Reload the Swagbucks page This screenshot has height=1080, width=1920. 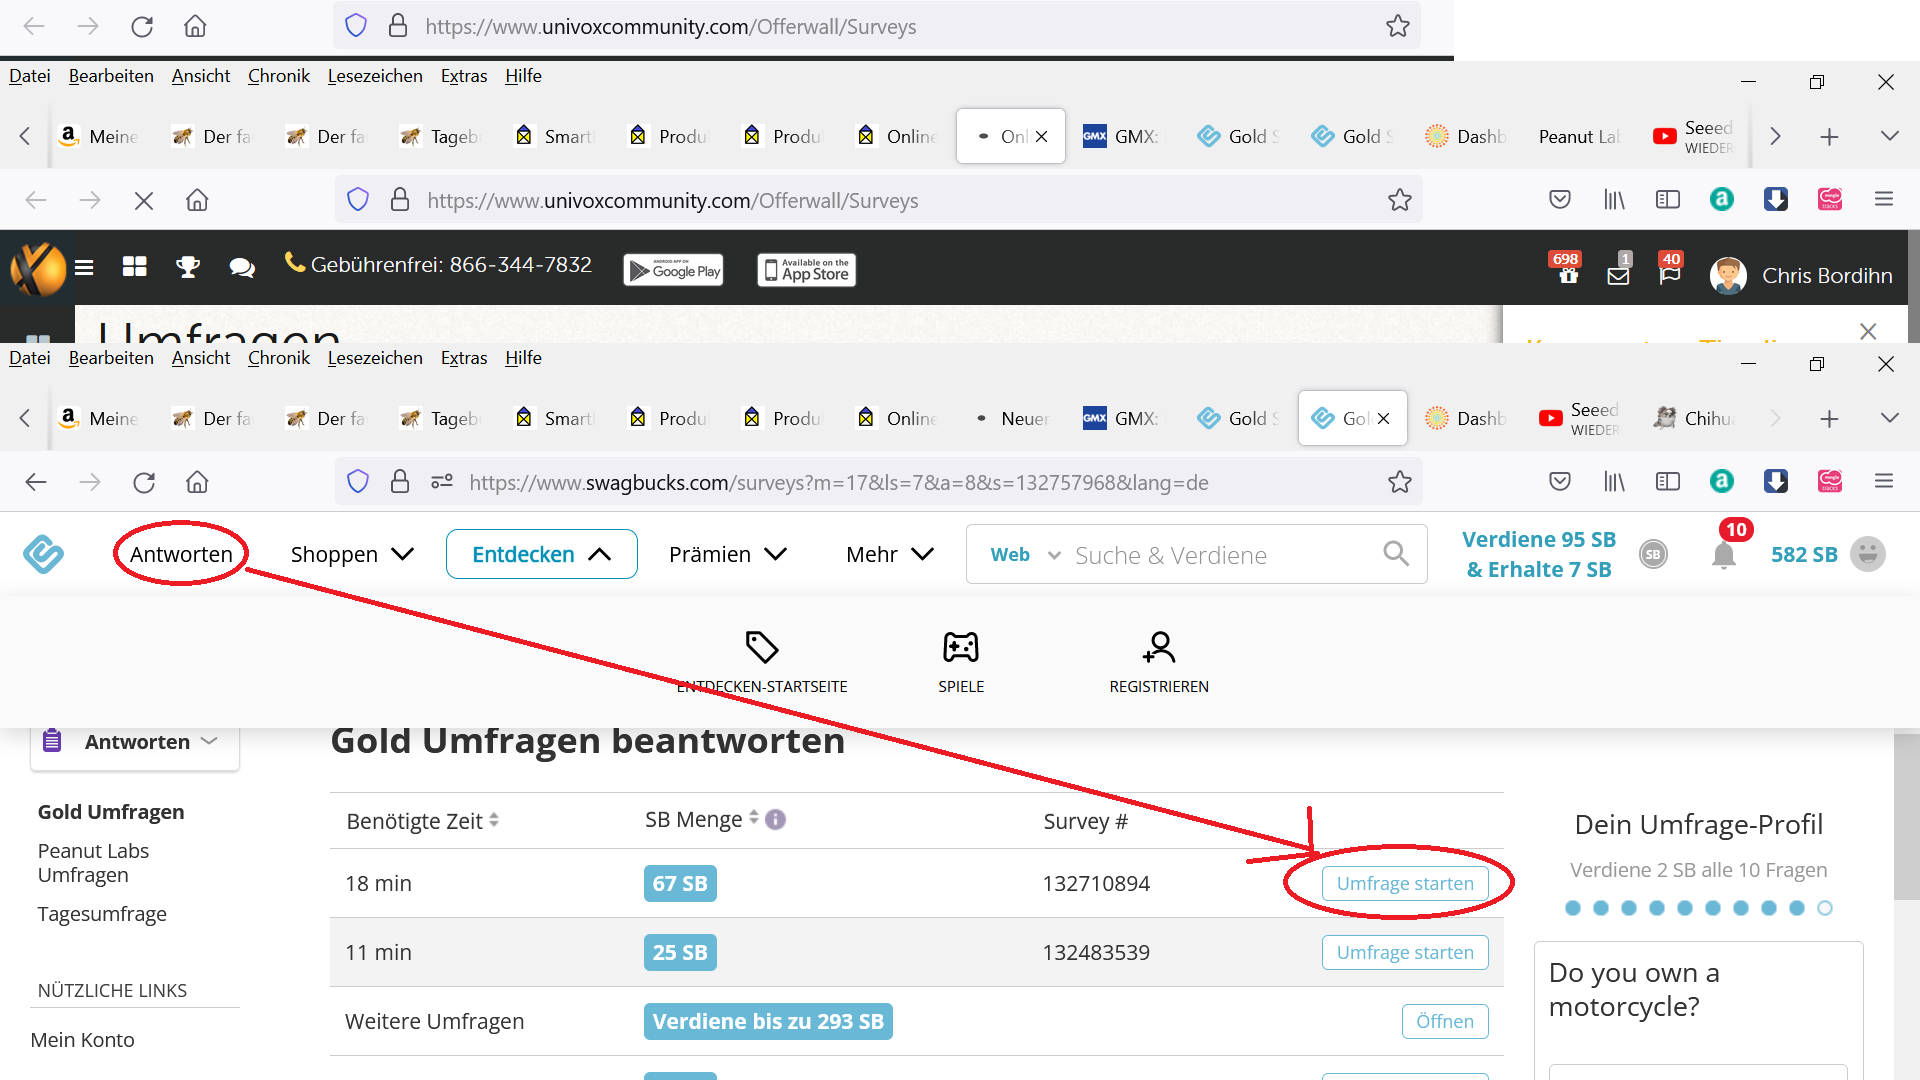click(x=144, y=482)
